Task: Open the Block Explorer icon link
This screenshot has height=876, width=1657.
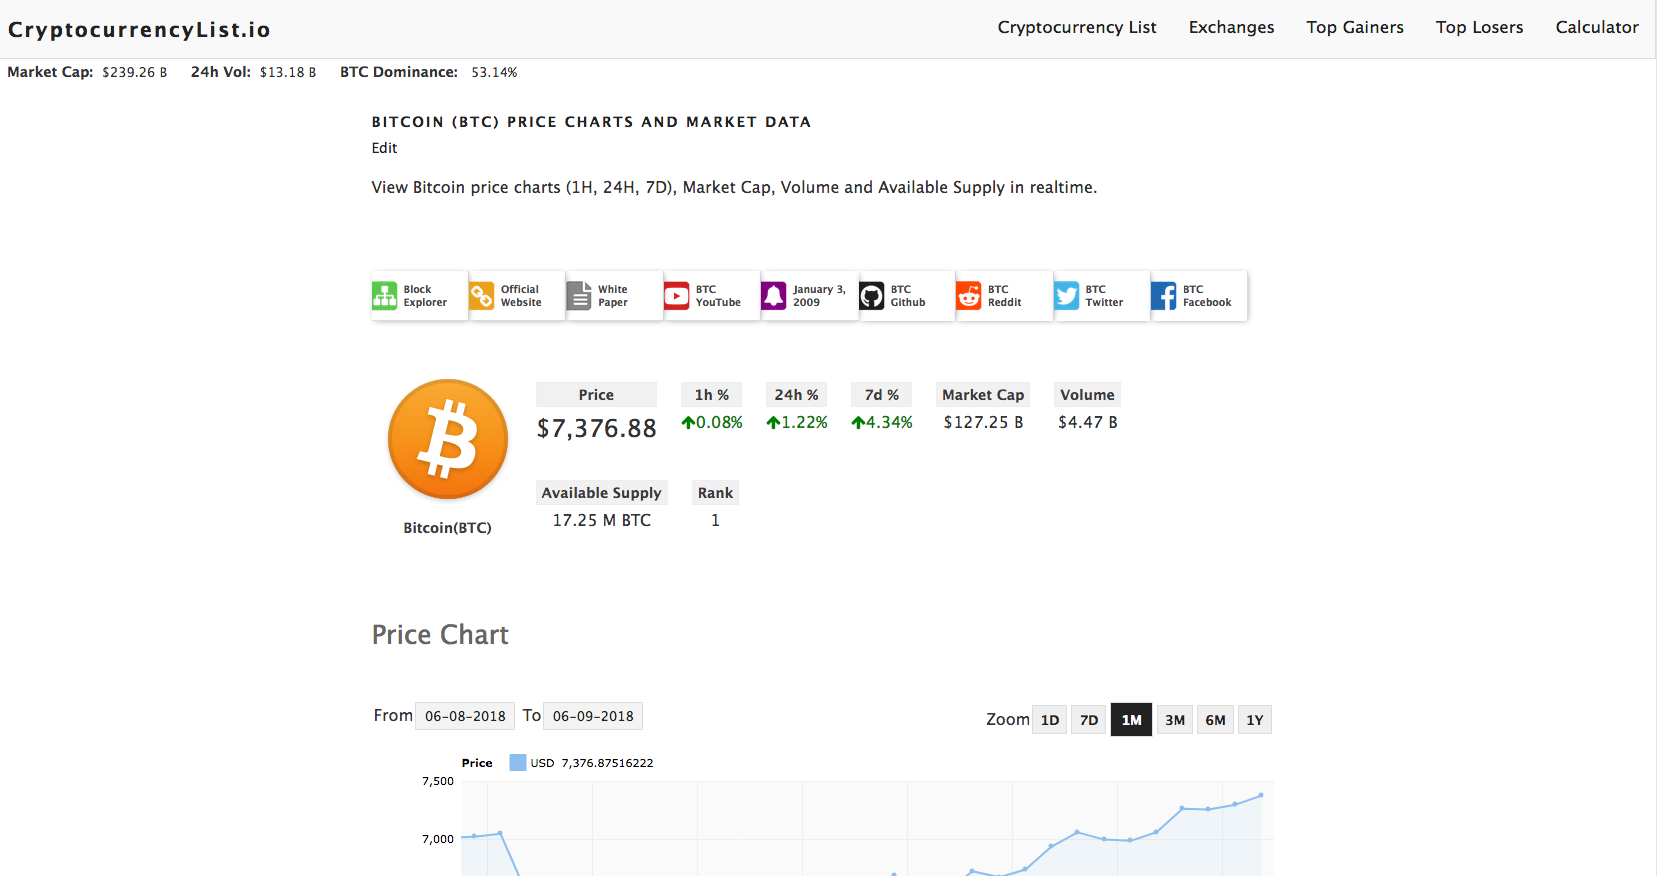Action: [384, 296]
